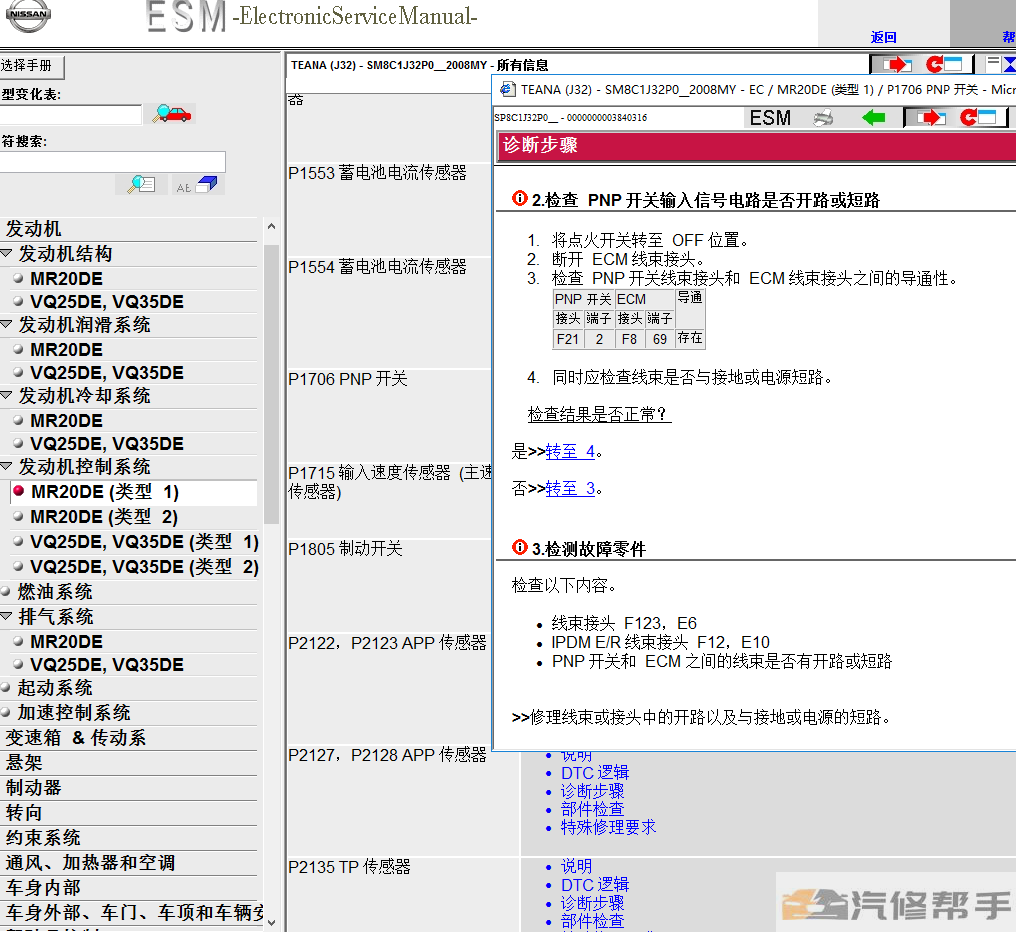Collapse the 发动机结构 tree node

(6, 253)
